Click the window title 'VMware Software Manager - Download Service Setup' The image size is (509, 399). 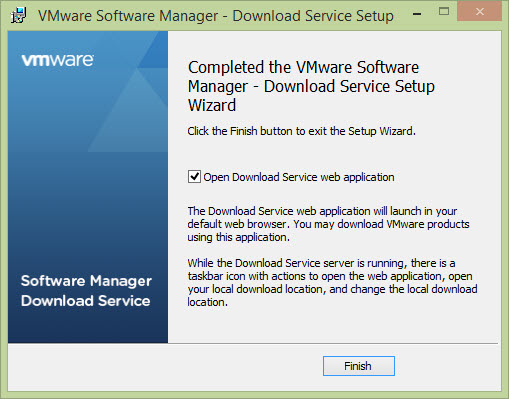pyautogui.click(x=216, y=16)
